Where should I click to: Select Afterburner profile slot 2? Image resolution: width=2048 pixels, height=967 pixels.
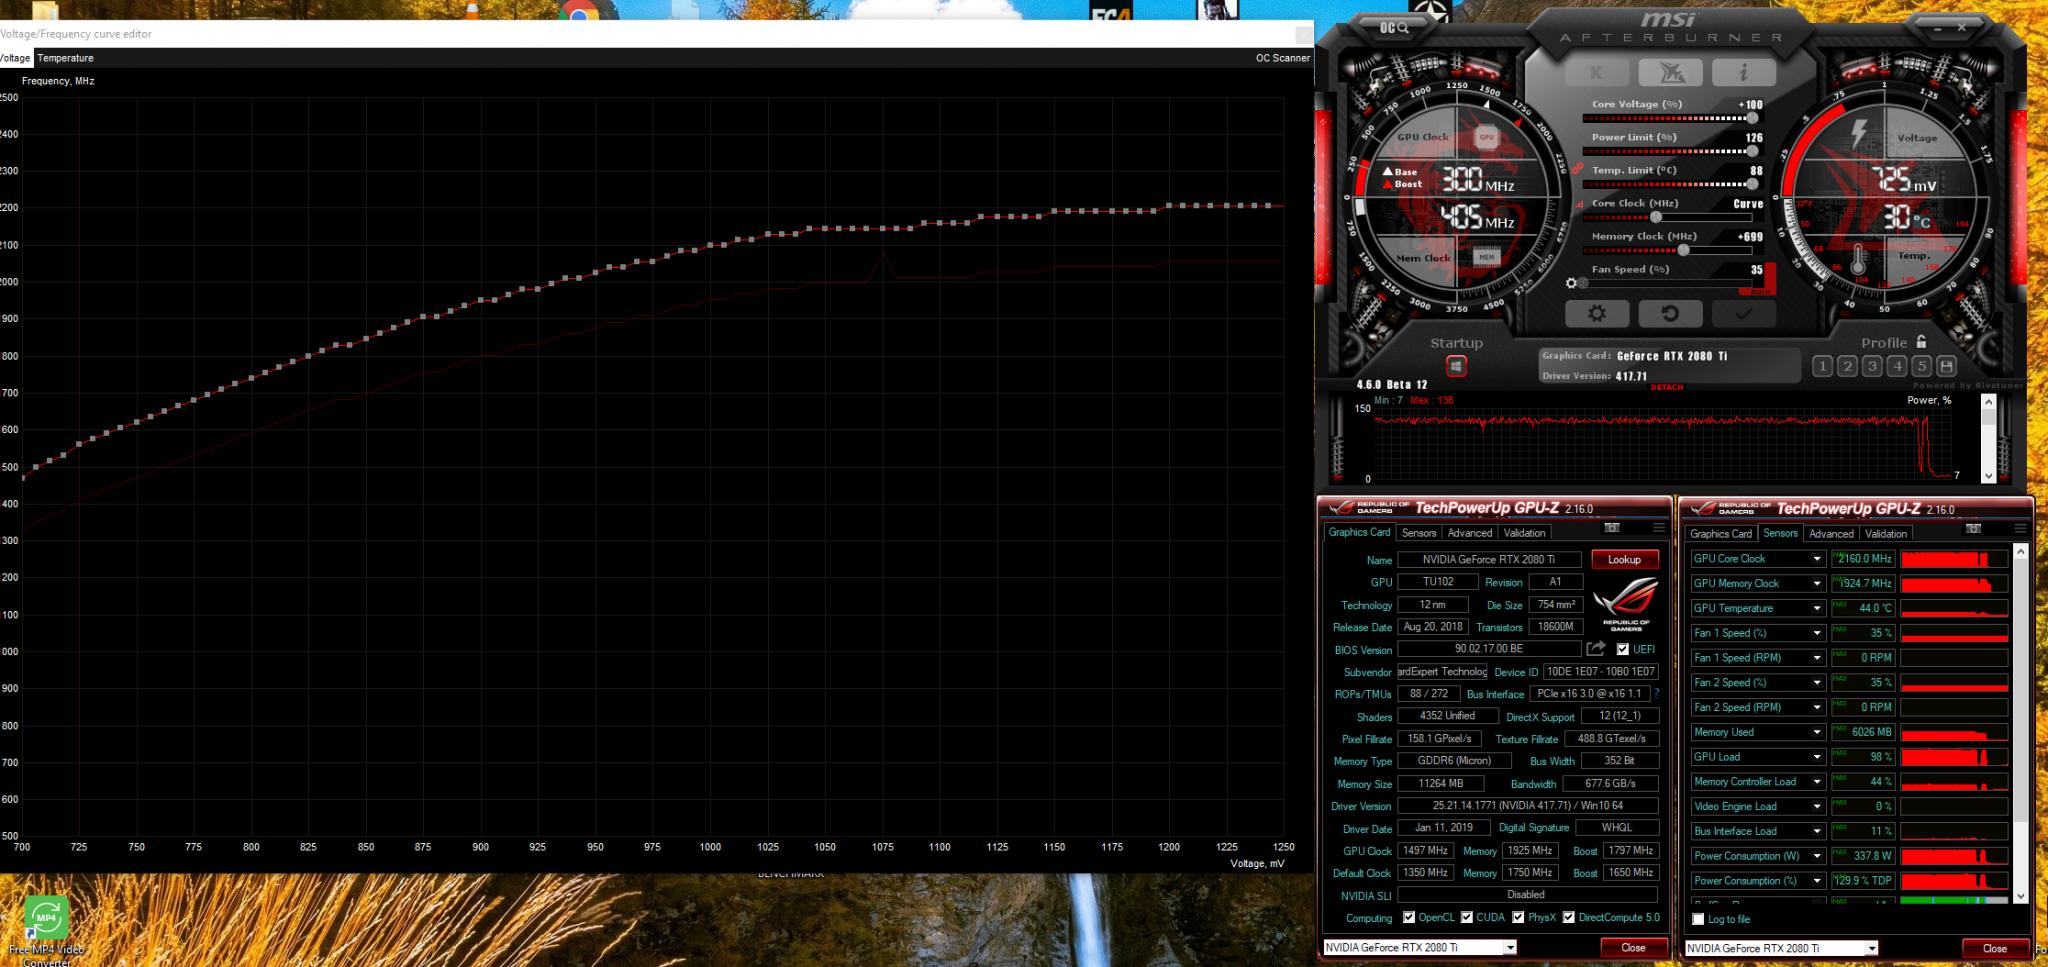click(x=1847, y=366)
